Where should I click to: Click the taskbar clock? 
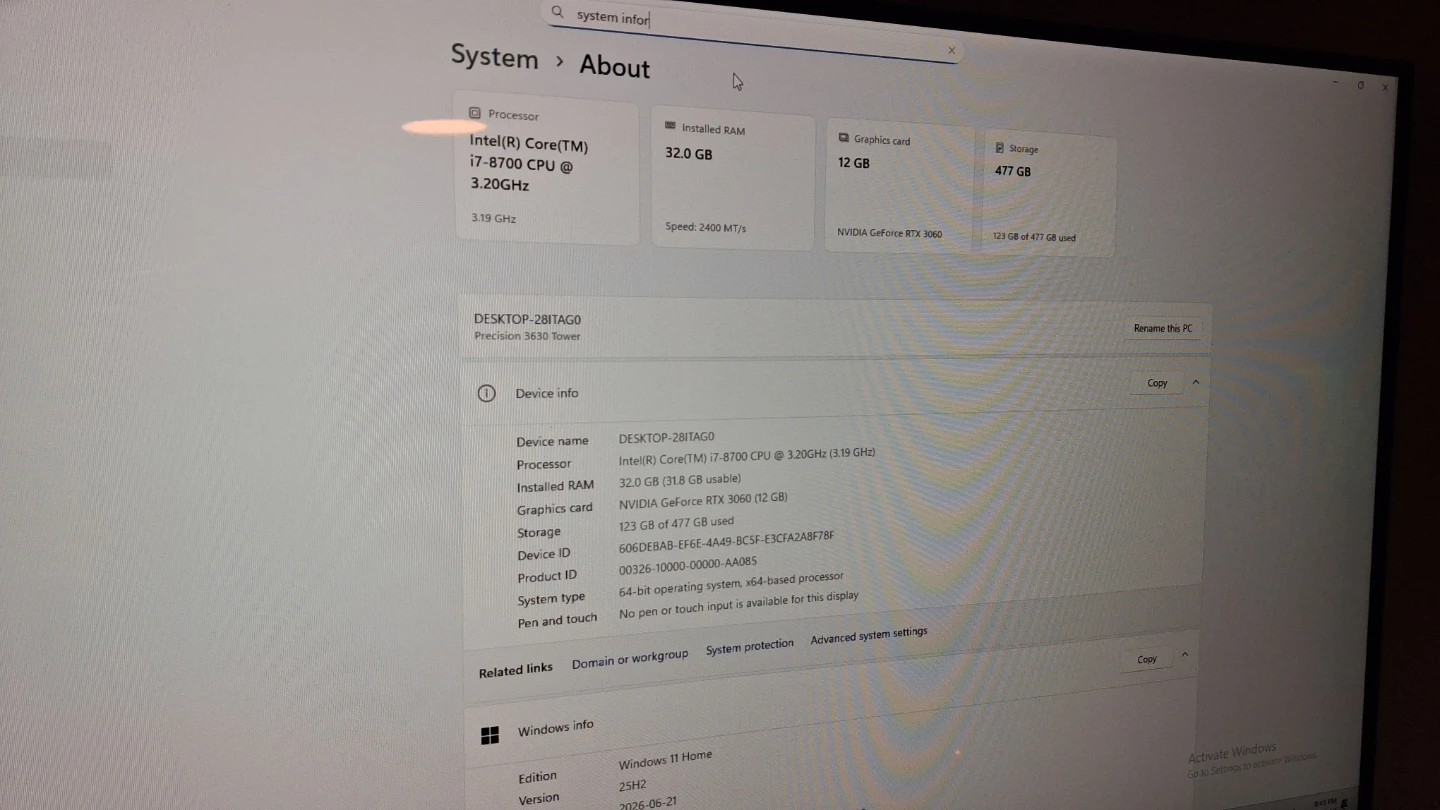click(1325, 801)
